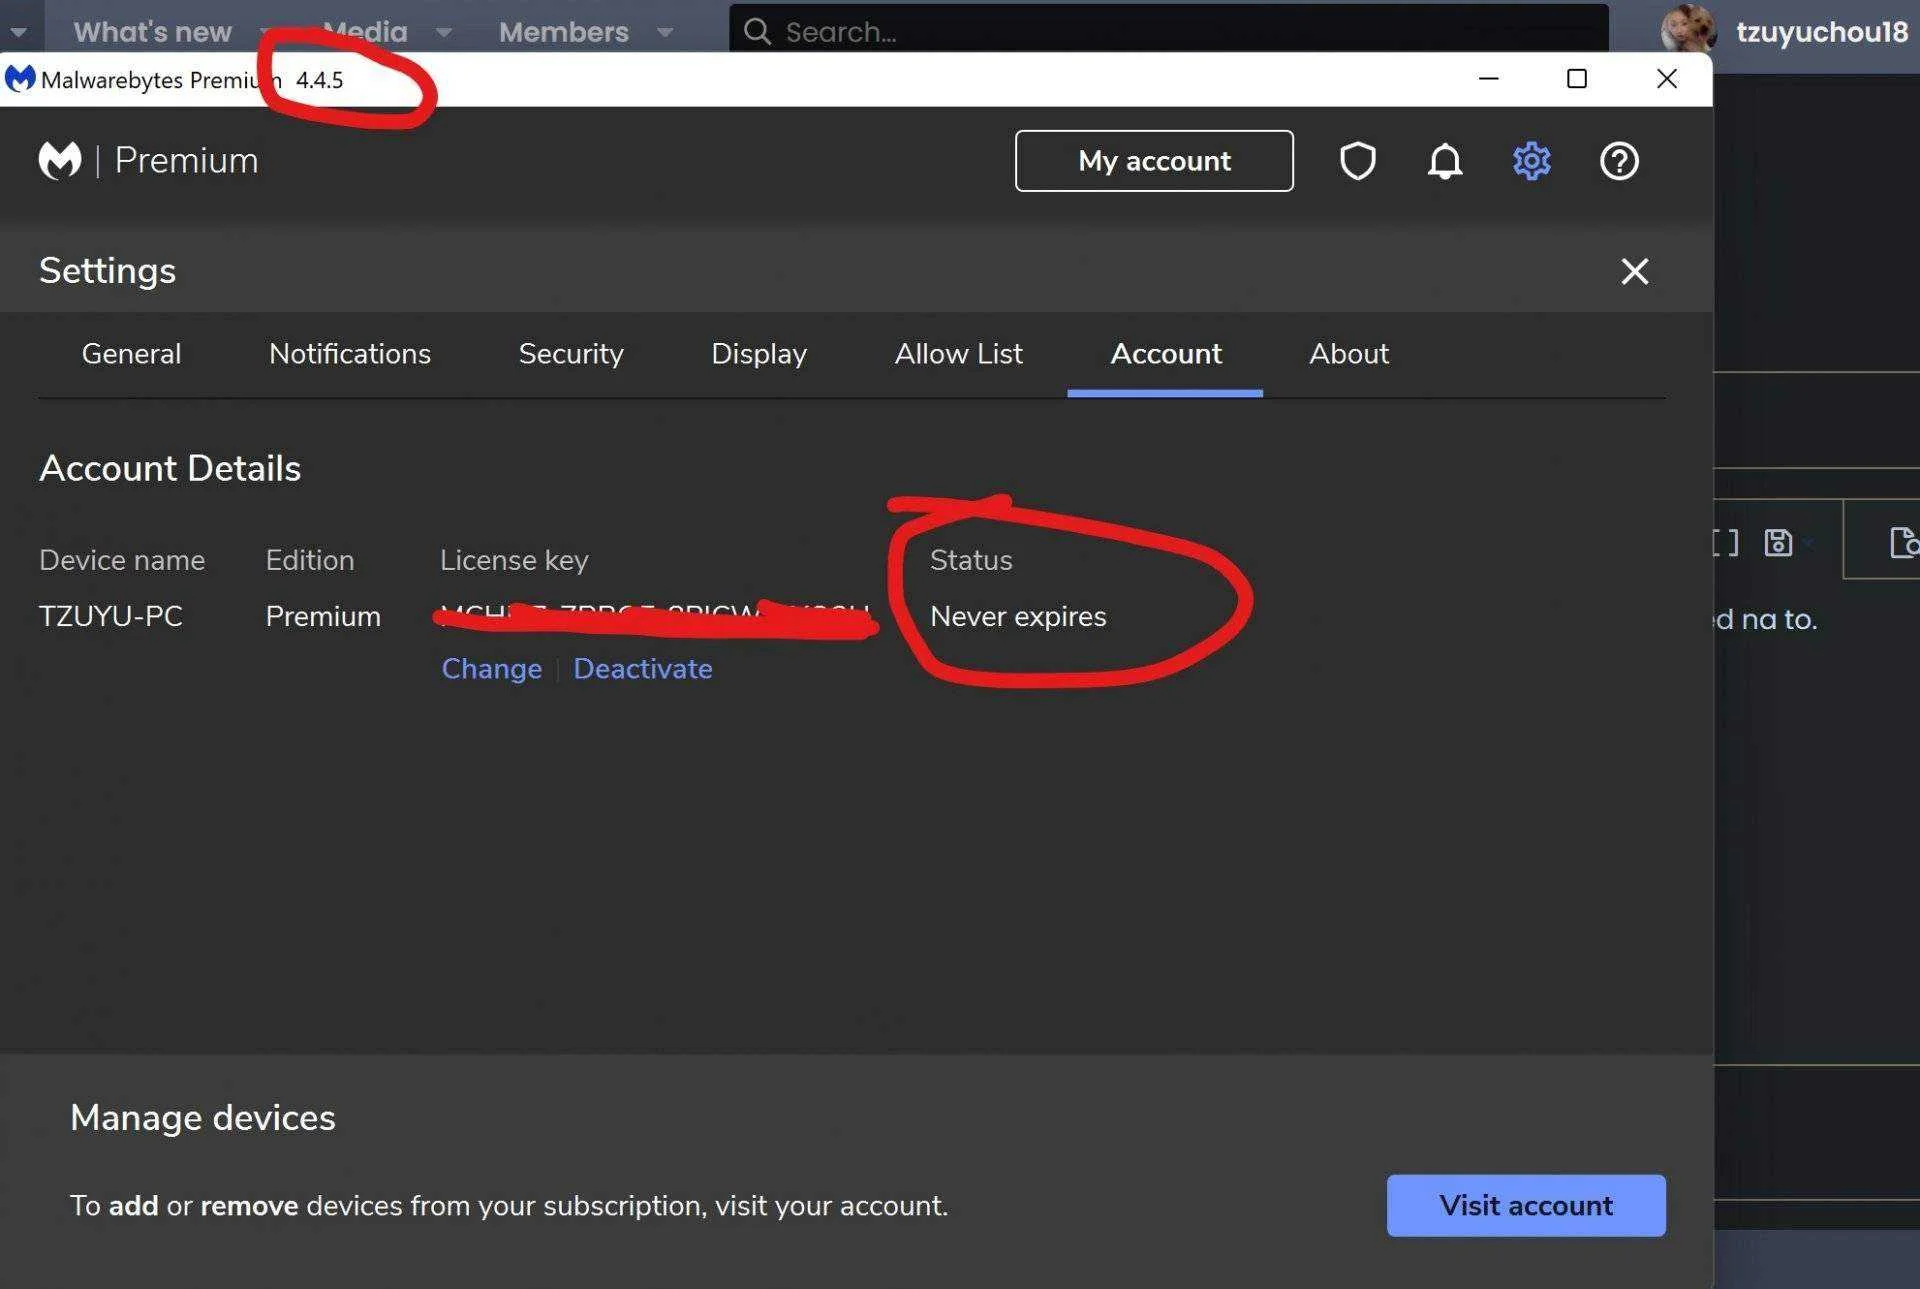Click the Malwarebytes M logo in header
Viewport: 1920px width, 1289px height.
pos(60,160)
